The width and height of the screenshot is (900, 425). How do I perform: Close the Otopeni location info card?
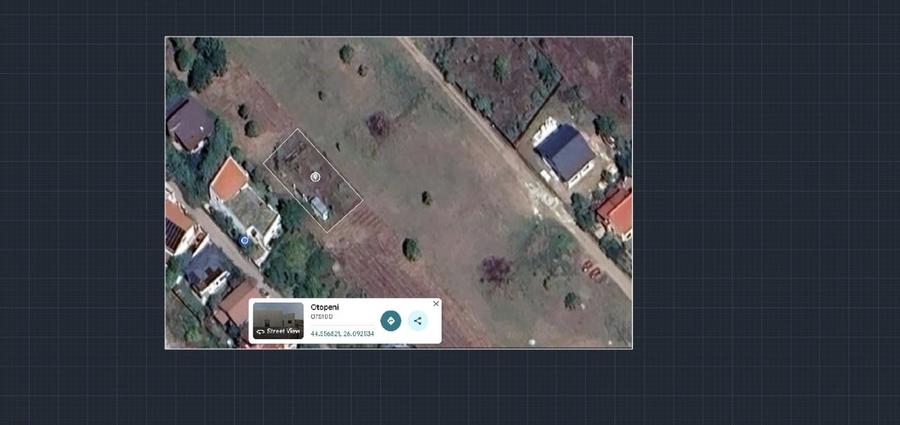point(436,304)
